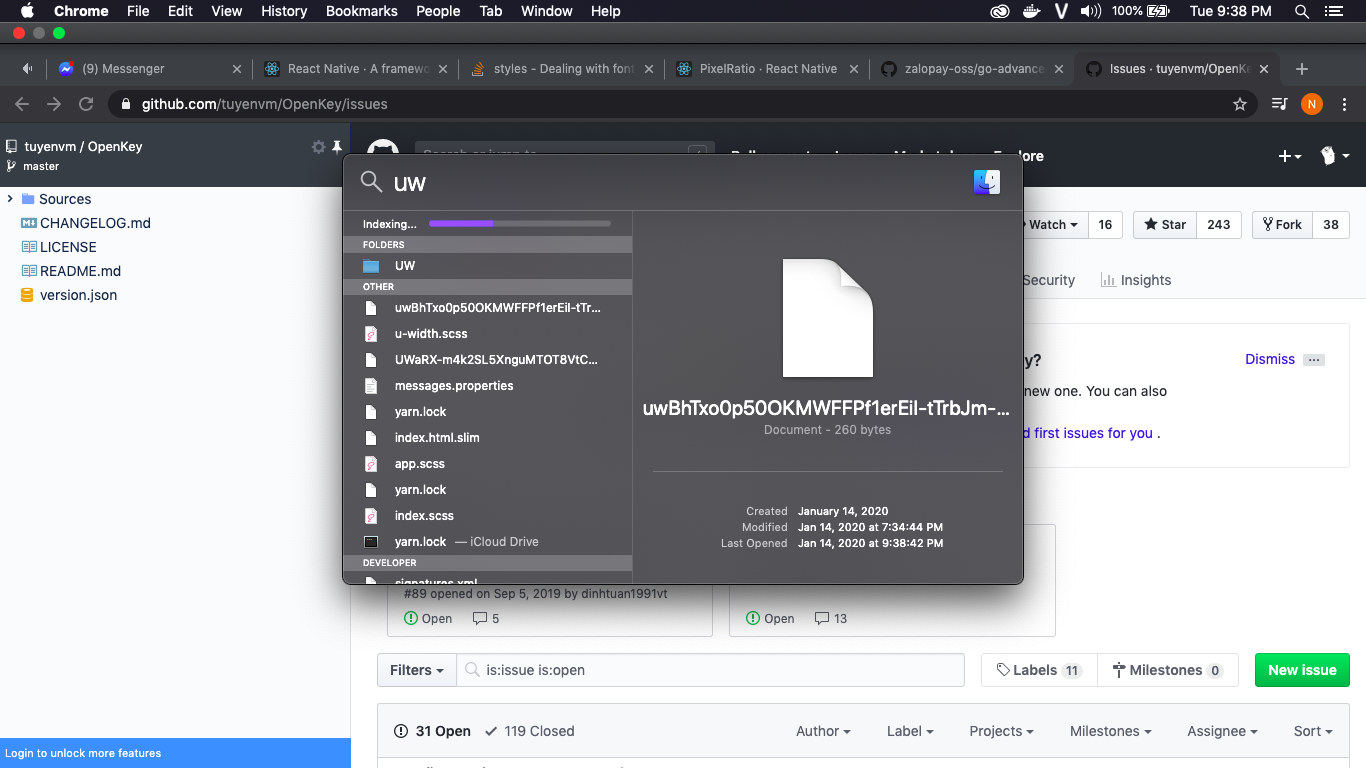
Task: Select yarn.lock in iCloud Drive result
Action: [x=488, y=542]
